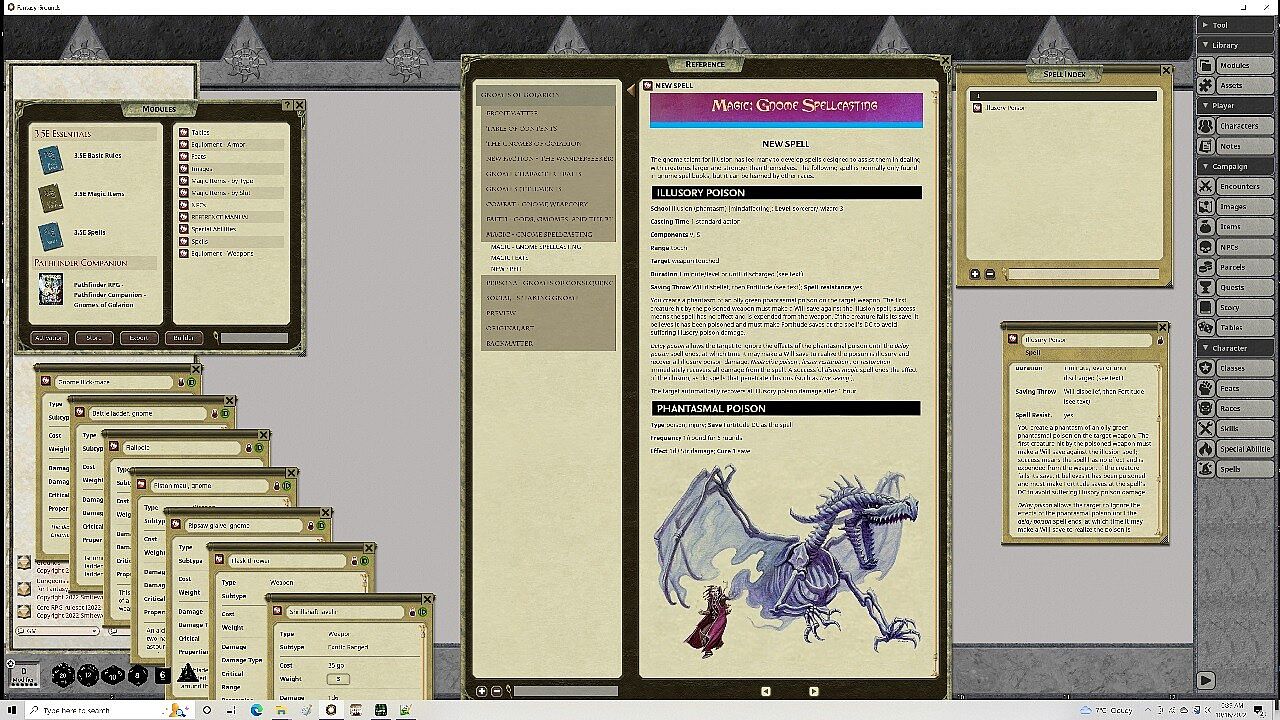Viewport: 1280px width, 720px height.
Task: Click the NPCs skull icon
Action: pos(1206,247)
